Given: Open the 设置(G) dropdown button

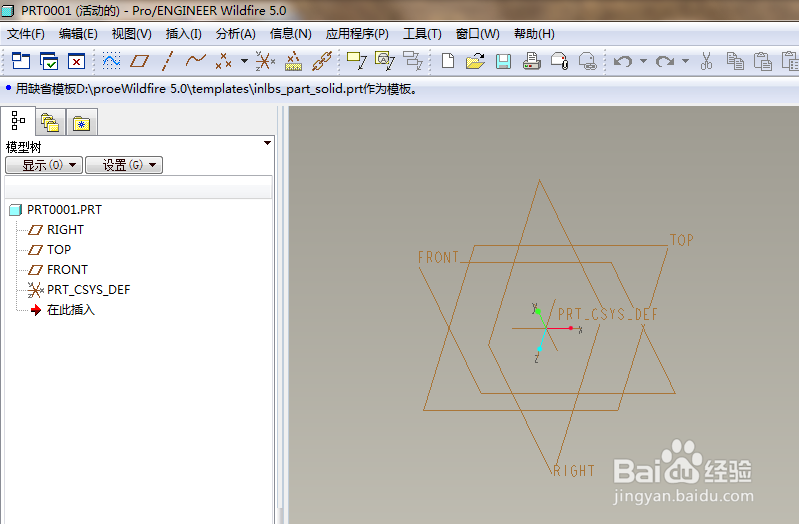Looking at the screenshot, I should [x=124, y=165].
